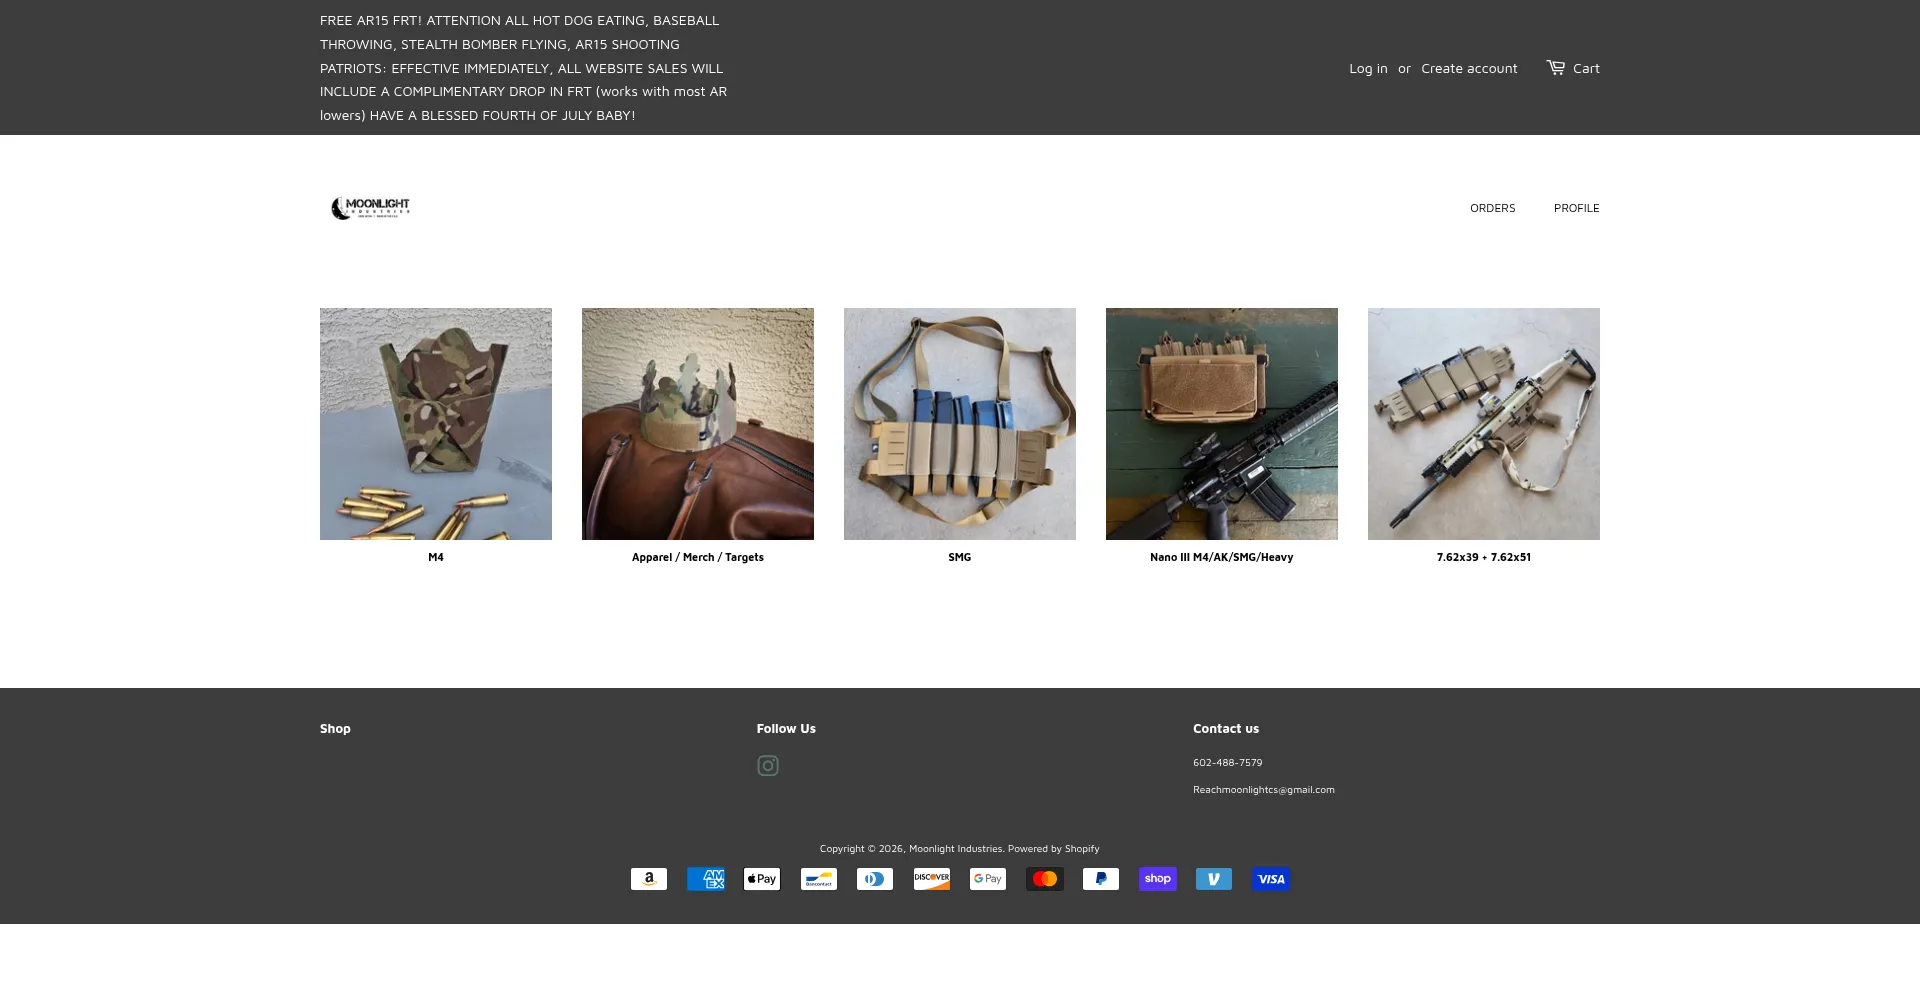Screen dimensions: 1920x993
Task: Click the Create account link
Action: point(1469,68)
